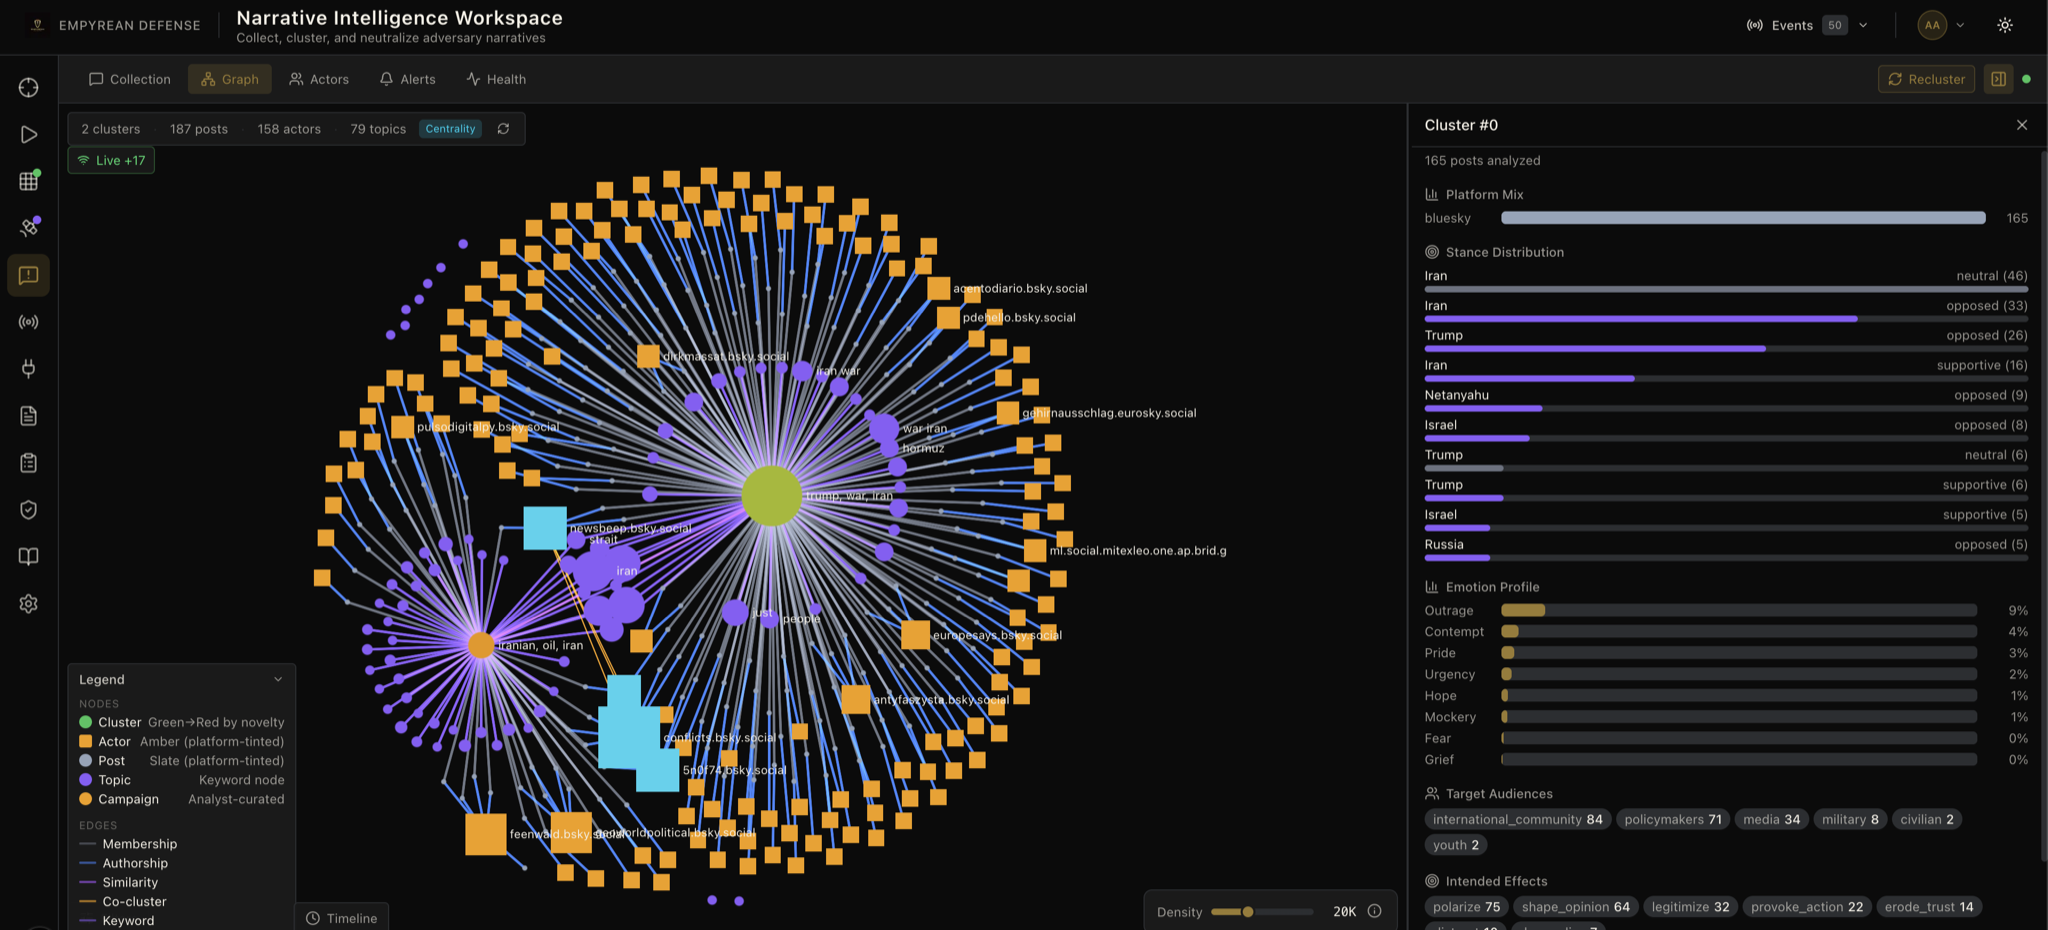Open the grid icon in sidebar

tap(28, 181)
